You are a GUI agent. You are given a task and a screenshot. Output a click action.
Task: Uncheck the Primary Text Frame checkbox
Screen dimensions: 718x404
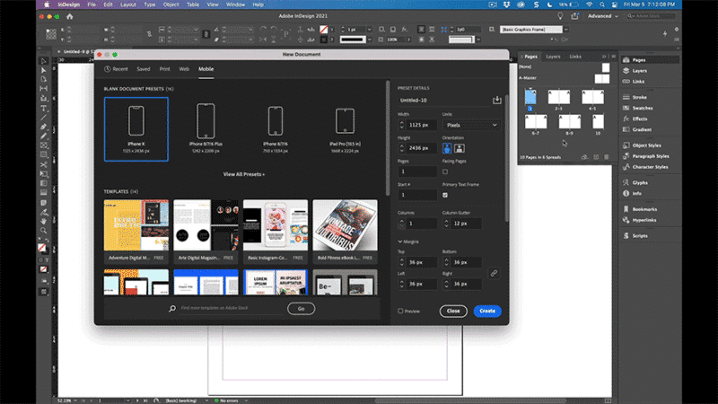pos(445,195)
